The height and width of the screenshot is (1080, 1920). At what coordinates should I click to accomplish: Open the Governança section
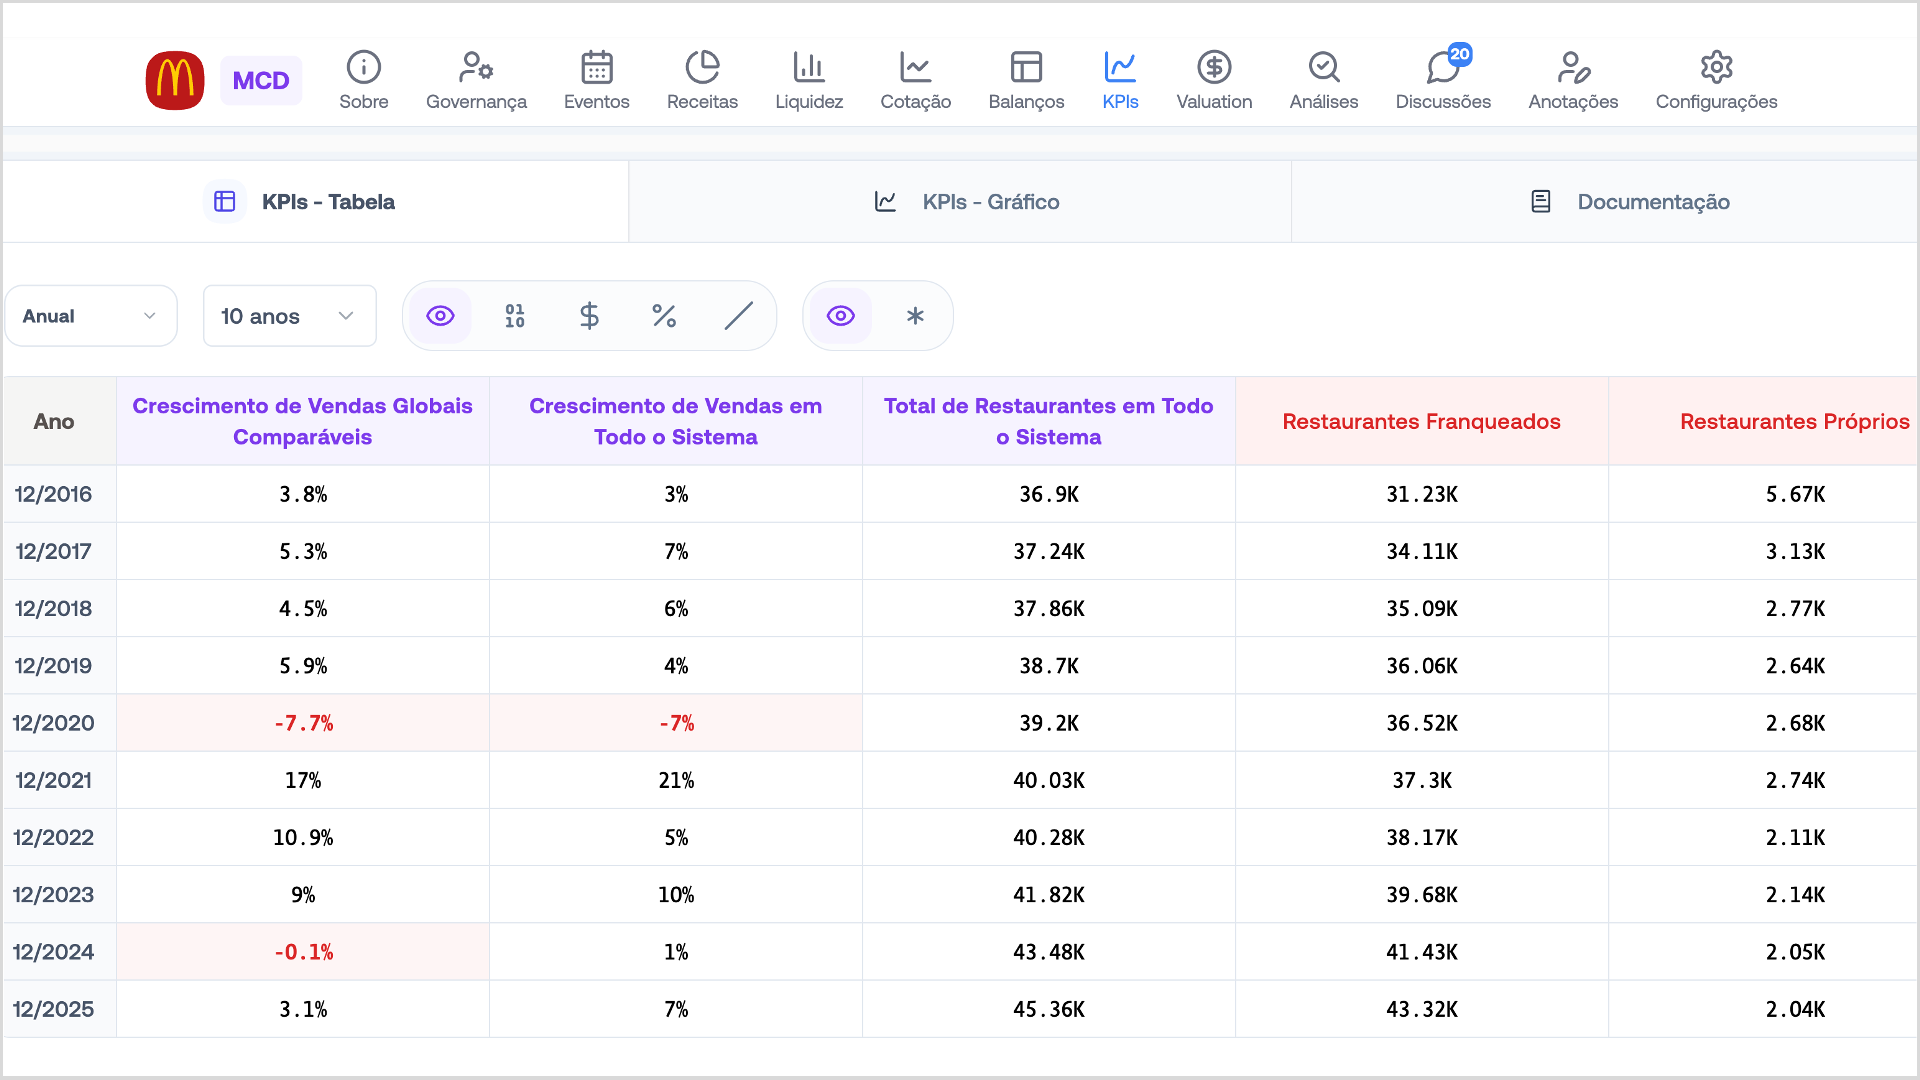point(476,80)
